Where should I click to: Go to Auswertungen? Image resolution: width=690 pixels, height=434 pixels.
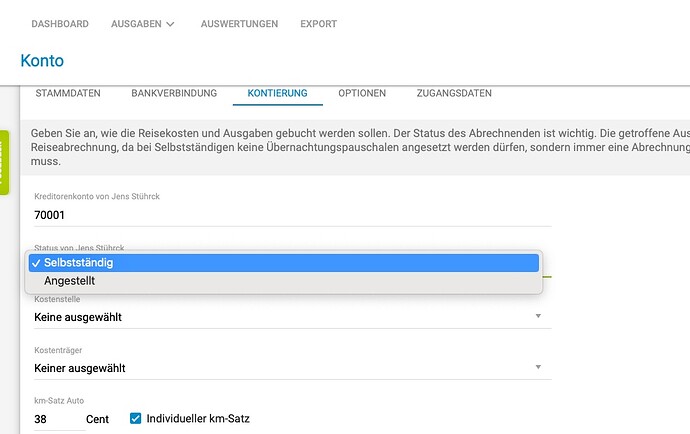pos(239,24)
